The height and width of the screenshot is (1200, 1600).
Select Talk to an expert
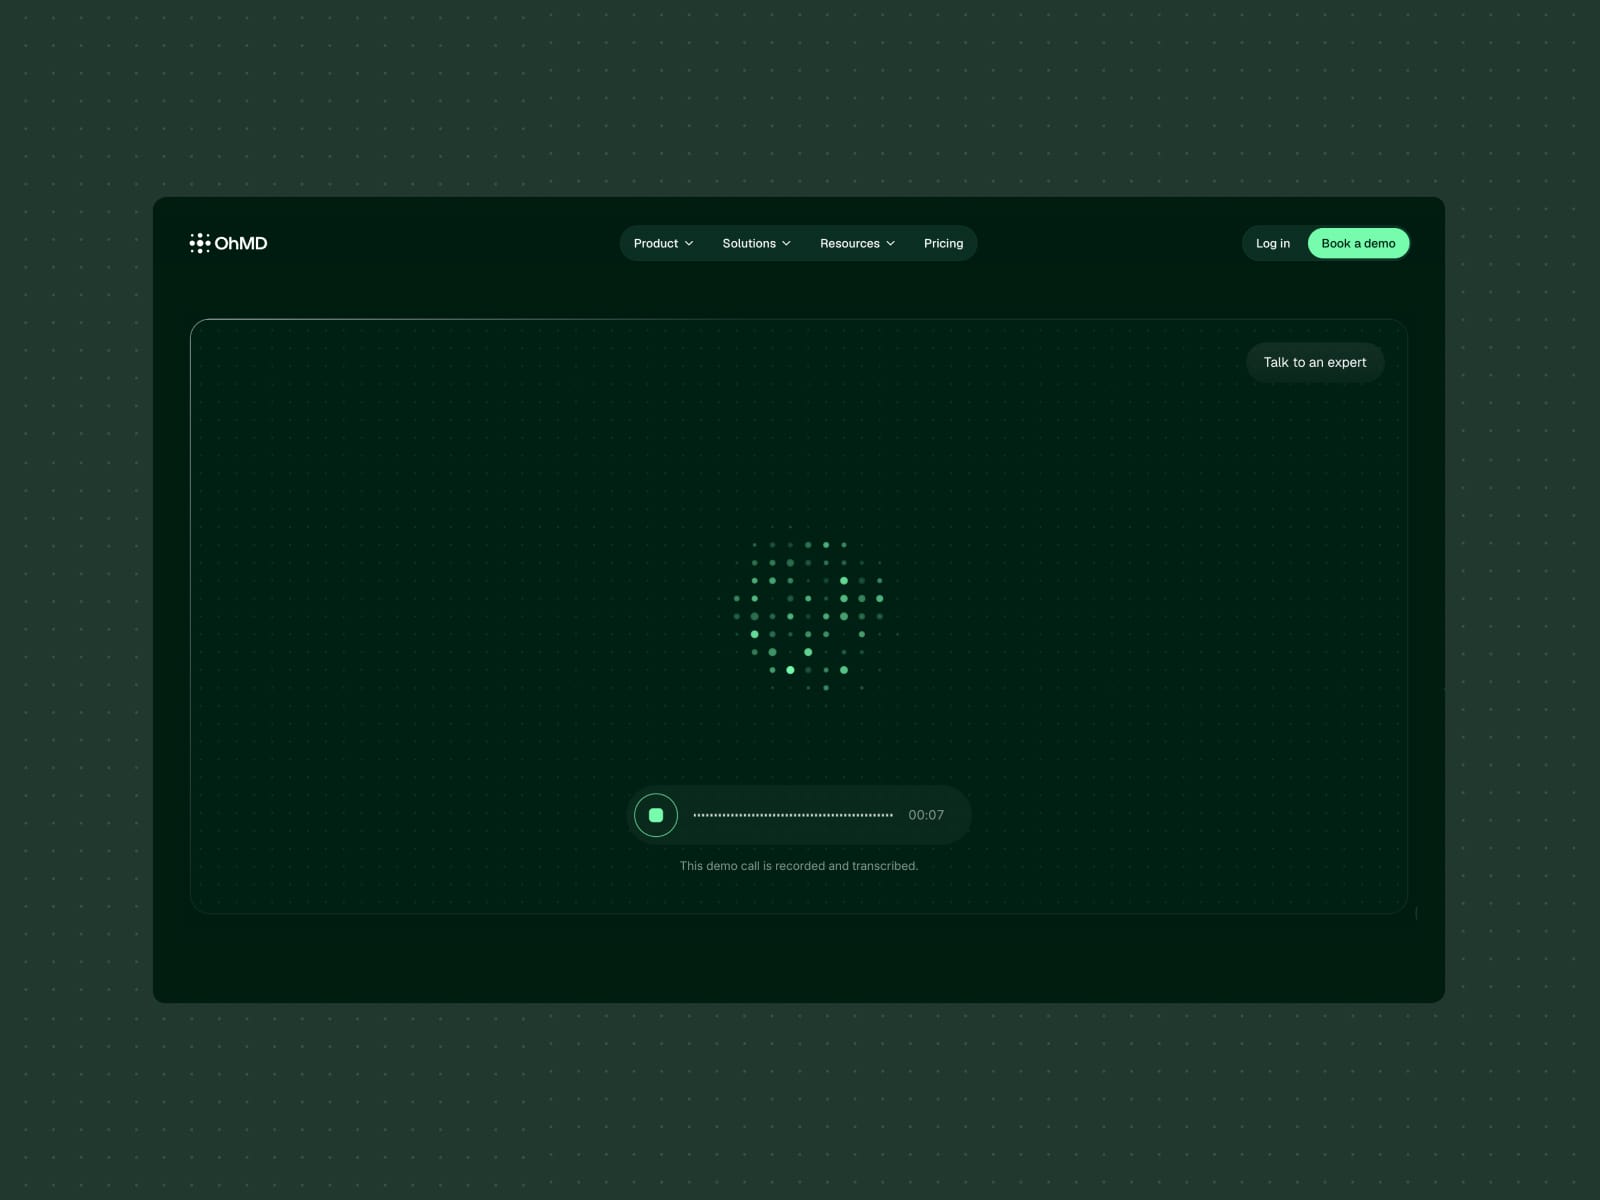point(1315,362)
